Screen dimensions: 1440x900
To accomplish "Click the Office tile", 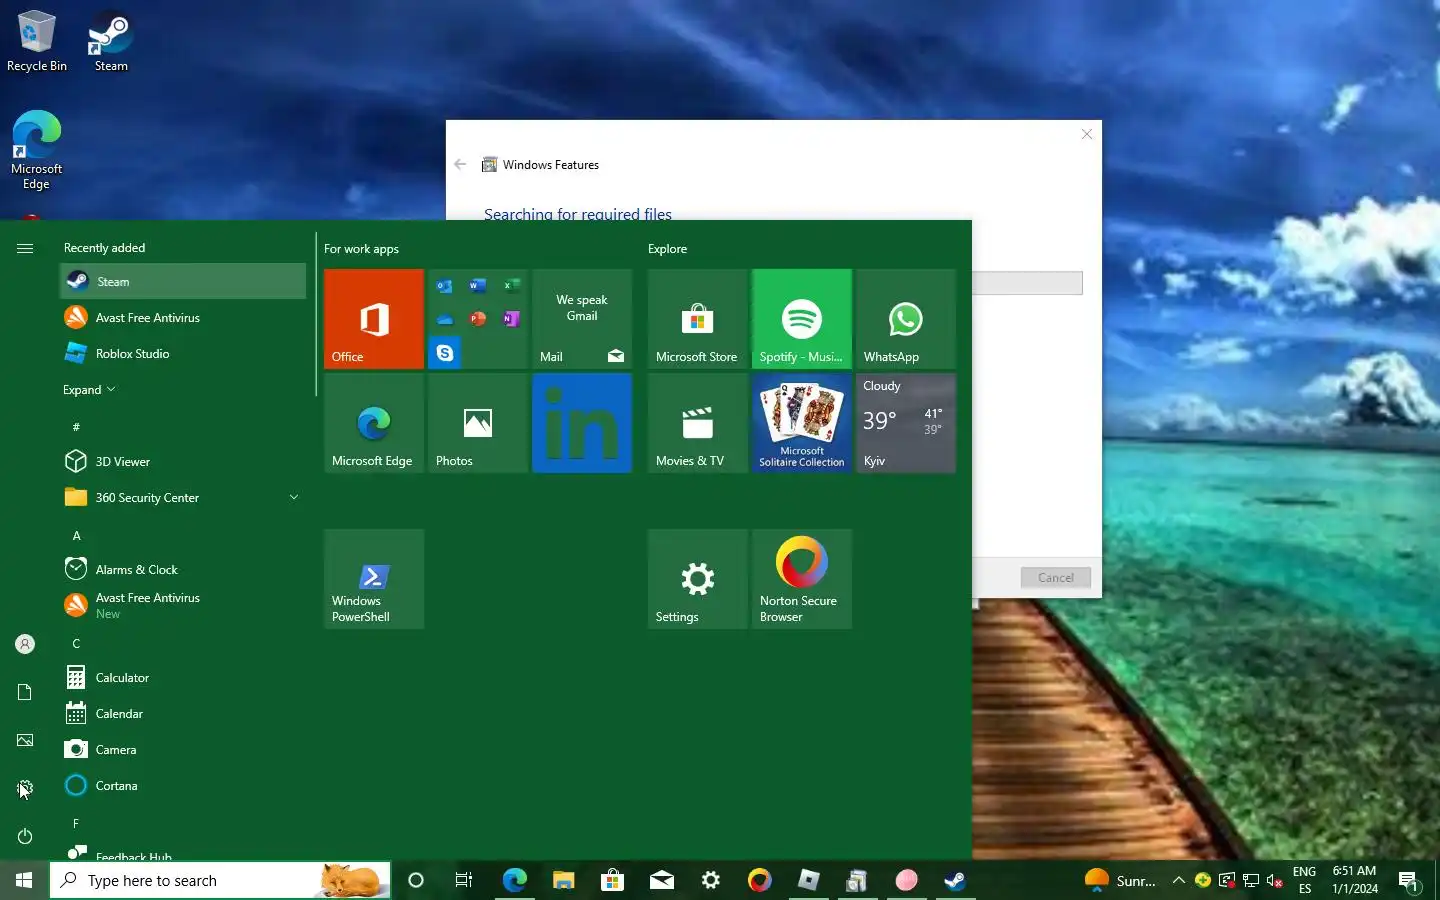I will 374,319.
